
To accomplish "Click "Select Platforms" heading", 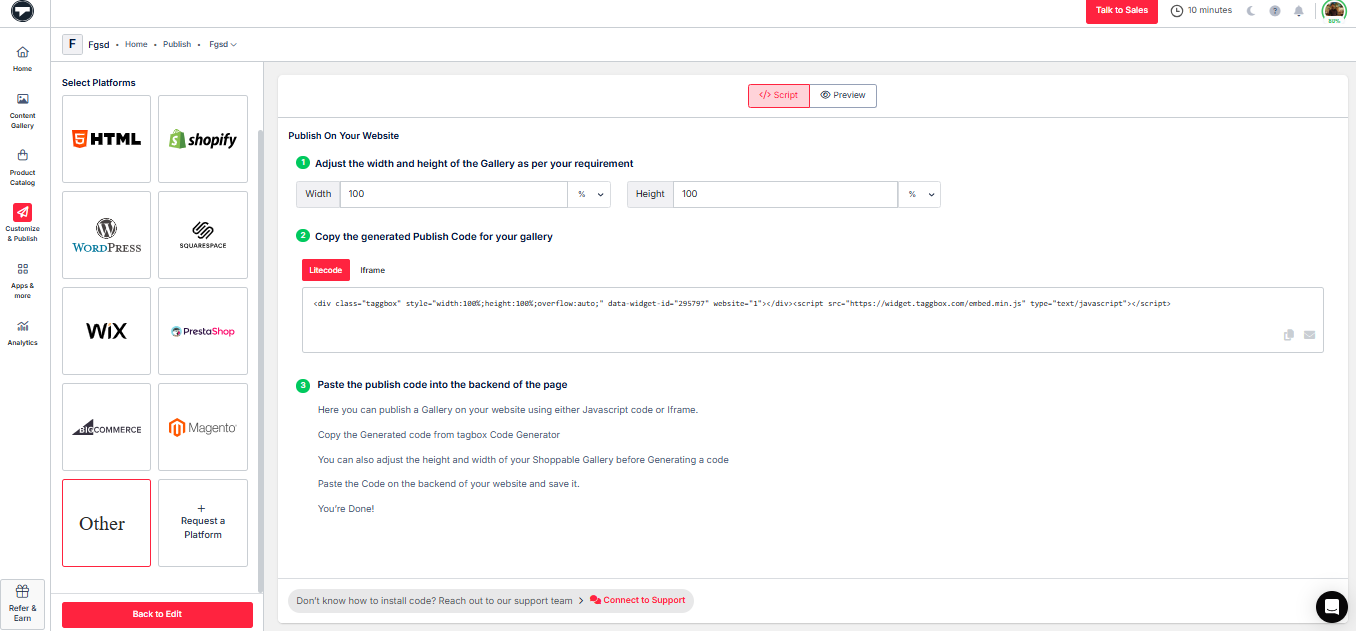I will point(99,83).
